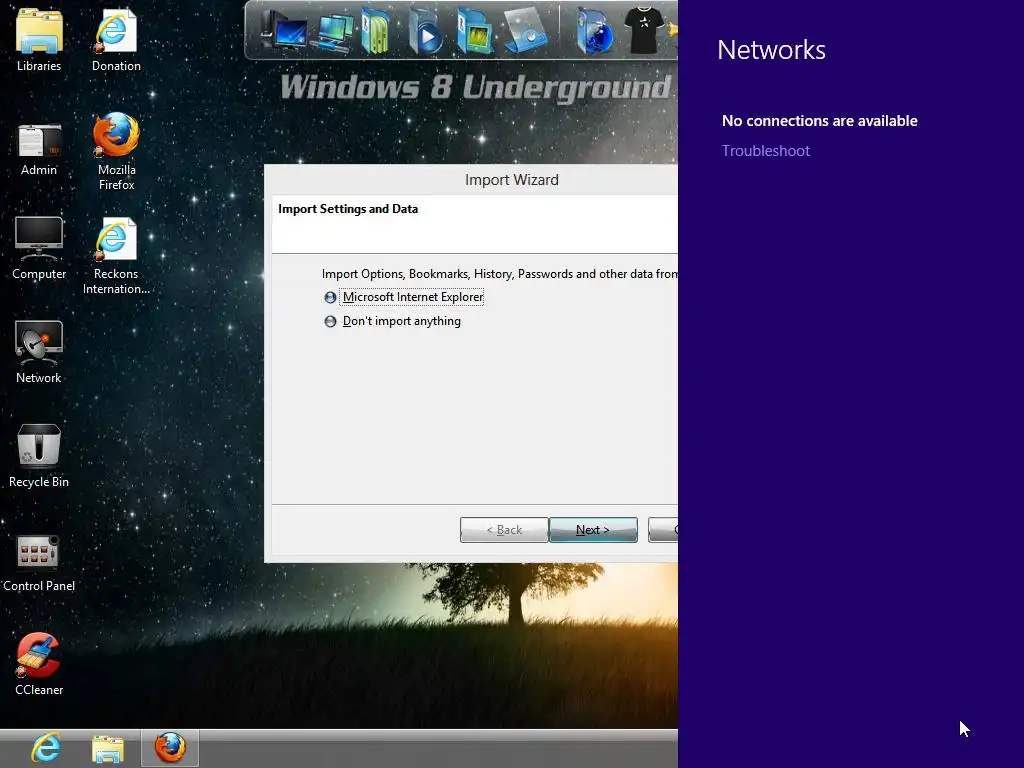Click the Networks panel heading
The image size is (1024, 768).
click(771, 50)
